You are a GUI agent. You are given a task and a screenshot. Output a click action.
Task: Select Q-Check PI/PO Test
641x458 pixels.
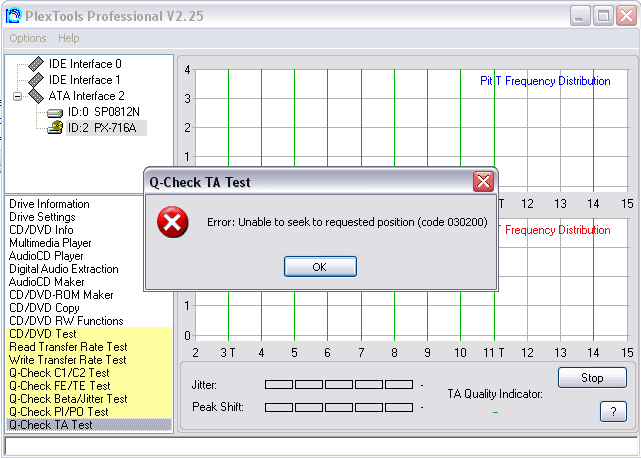89,412
